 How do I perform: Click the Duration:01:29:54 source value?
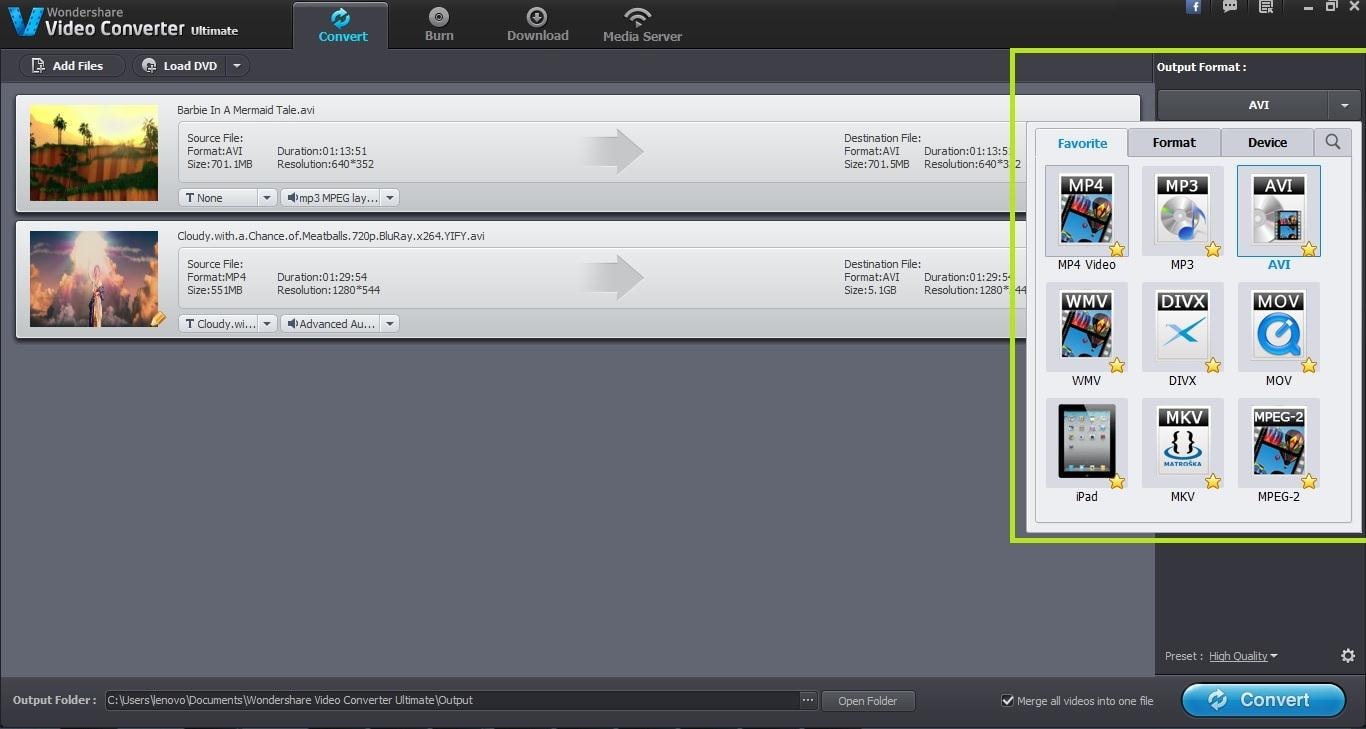322,277
